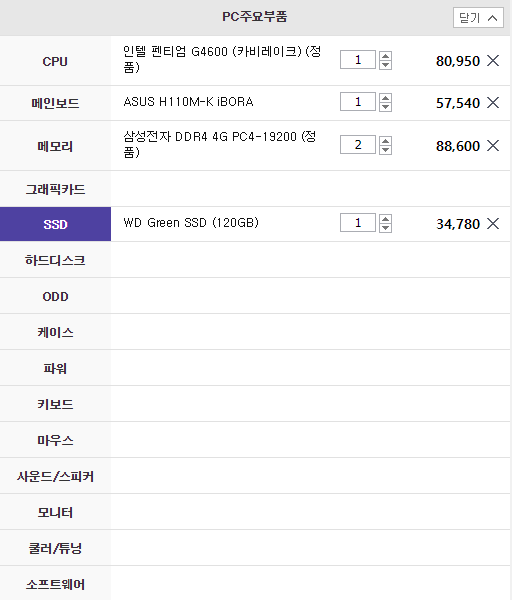This screenshot has width=512, height=600.
Task: Increase CPU quantity with up arrow
Action: (x=385, y=56)
